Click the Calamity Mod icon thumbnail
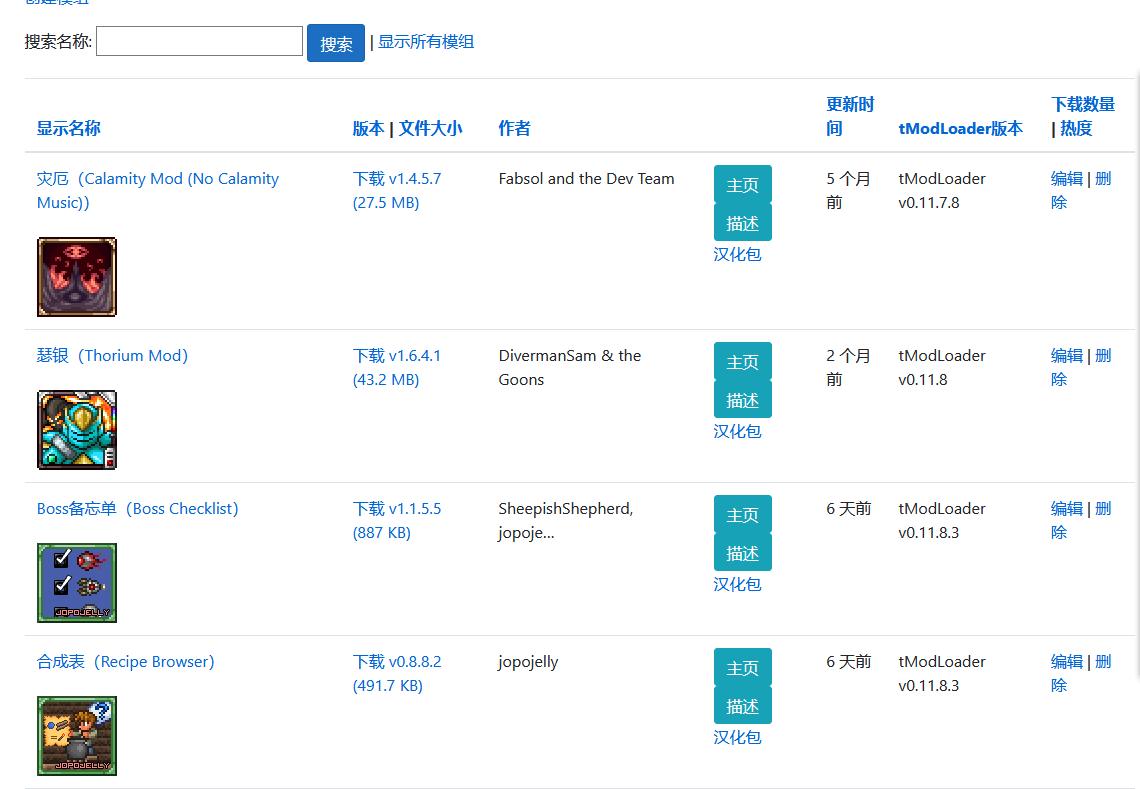 (77, 277)
